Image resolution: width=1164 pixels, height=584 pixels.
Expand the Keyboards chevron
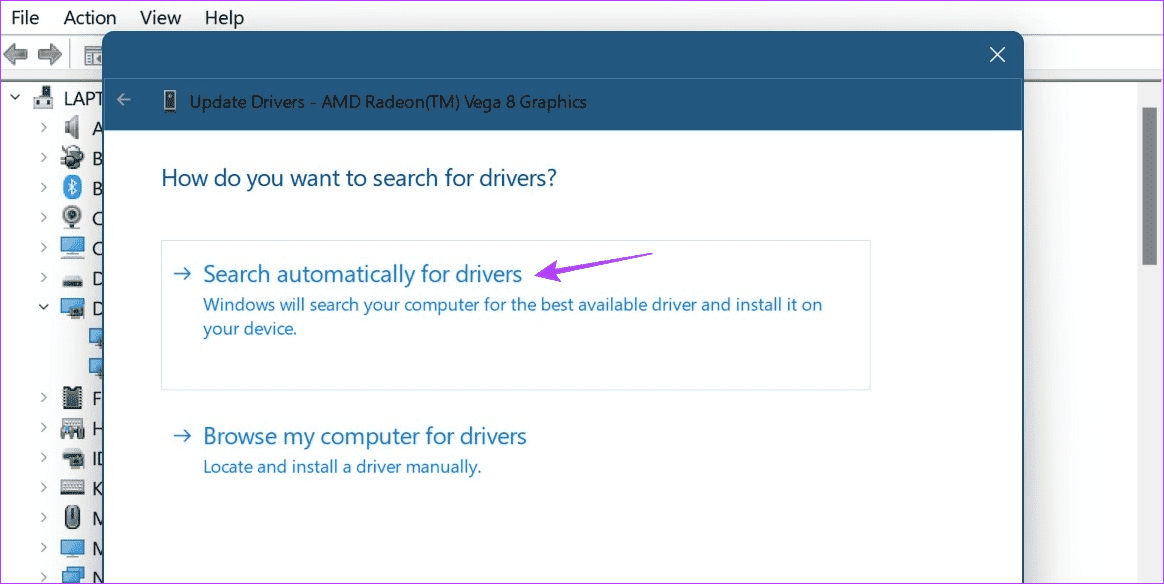point(44,488)
